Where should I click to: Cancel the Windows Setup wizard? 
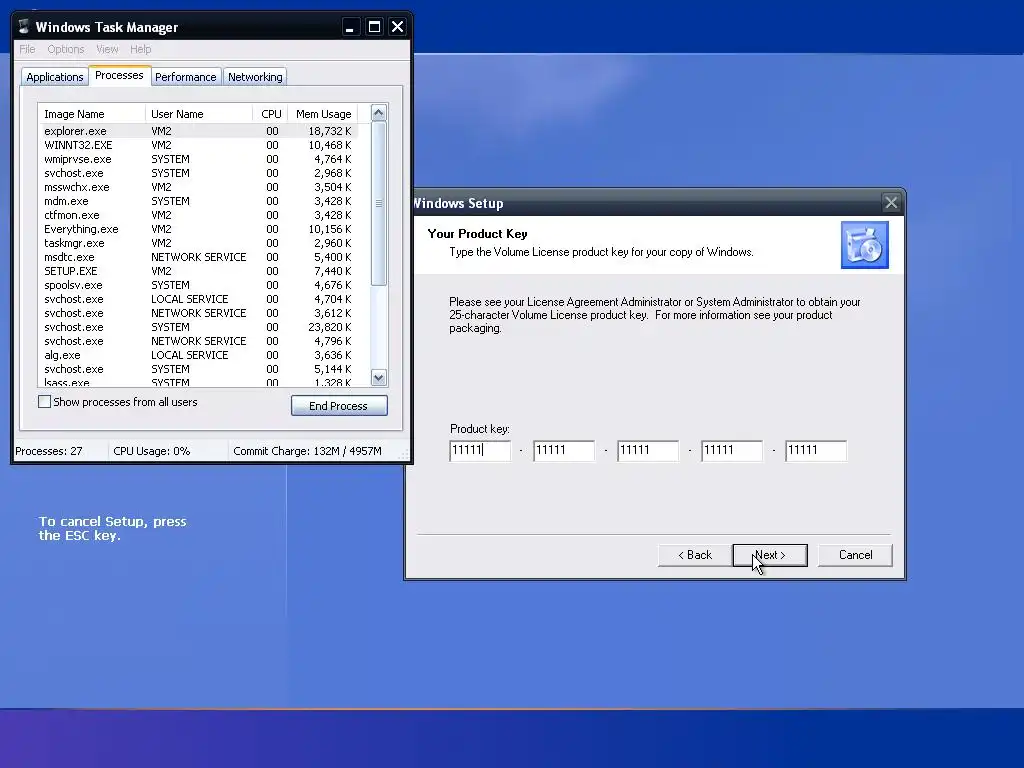click(855, 555)
